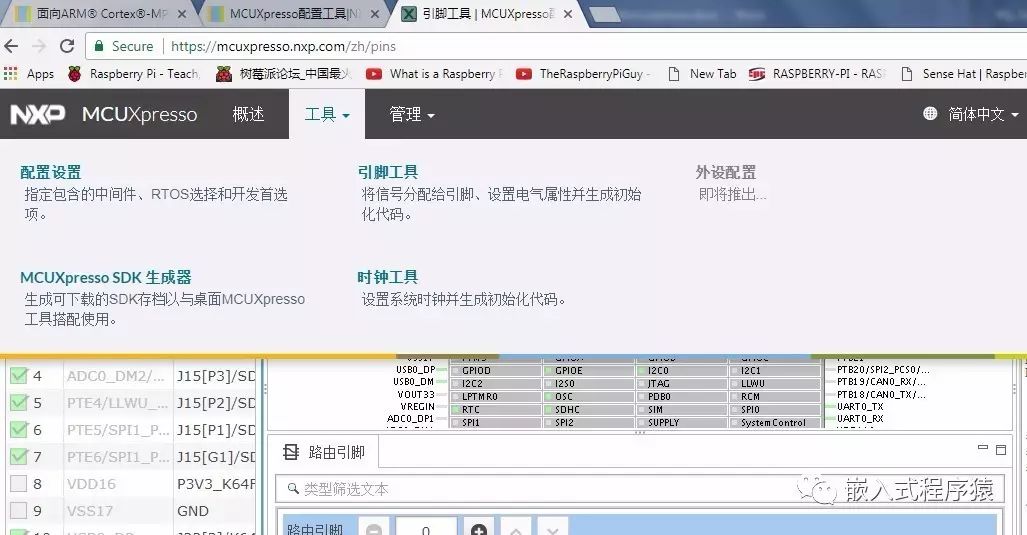
Task: Open the 树莓派论坛 bookmark
Action: [x=284, y=74]
